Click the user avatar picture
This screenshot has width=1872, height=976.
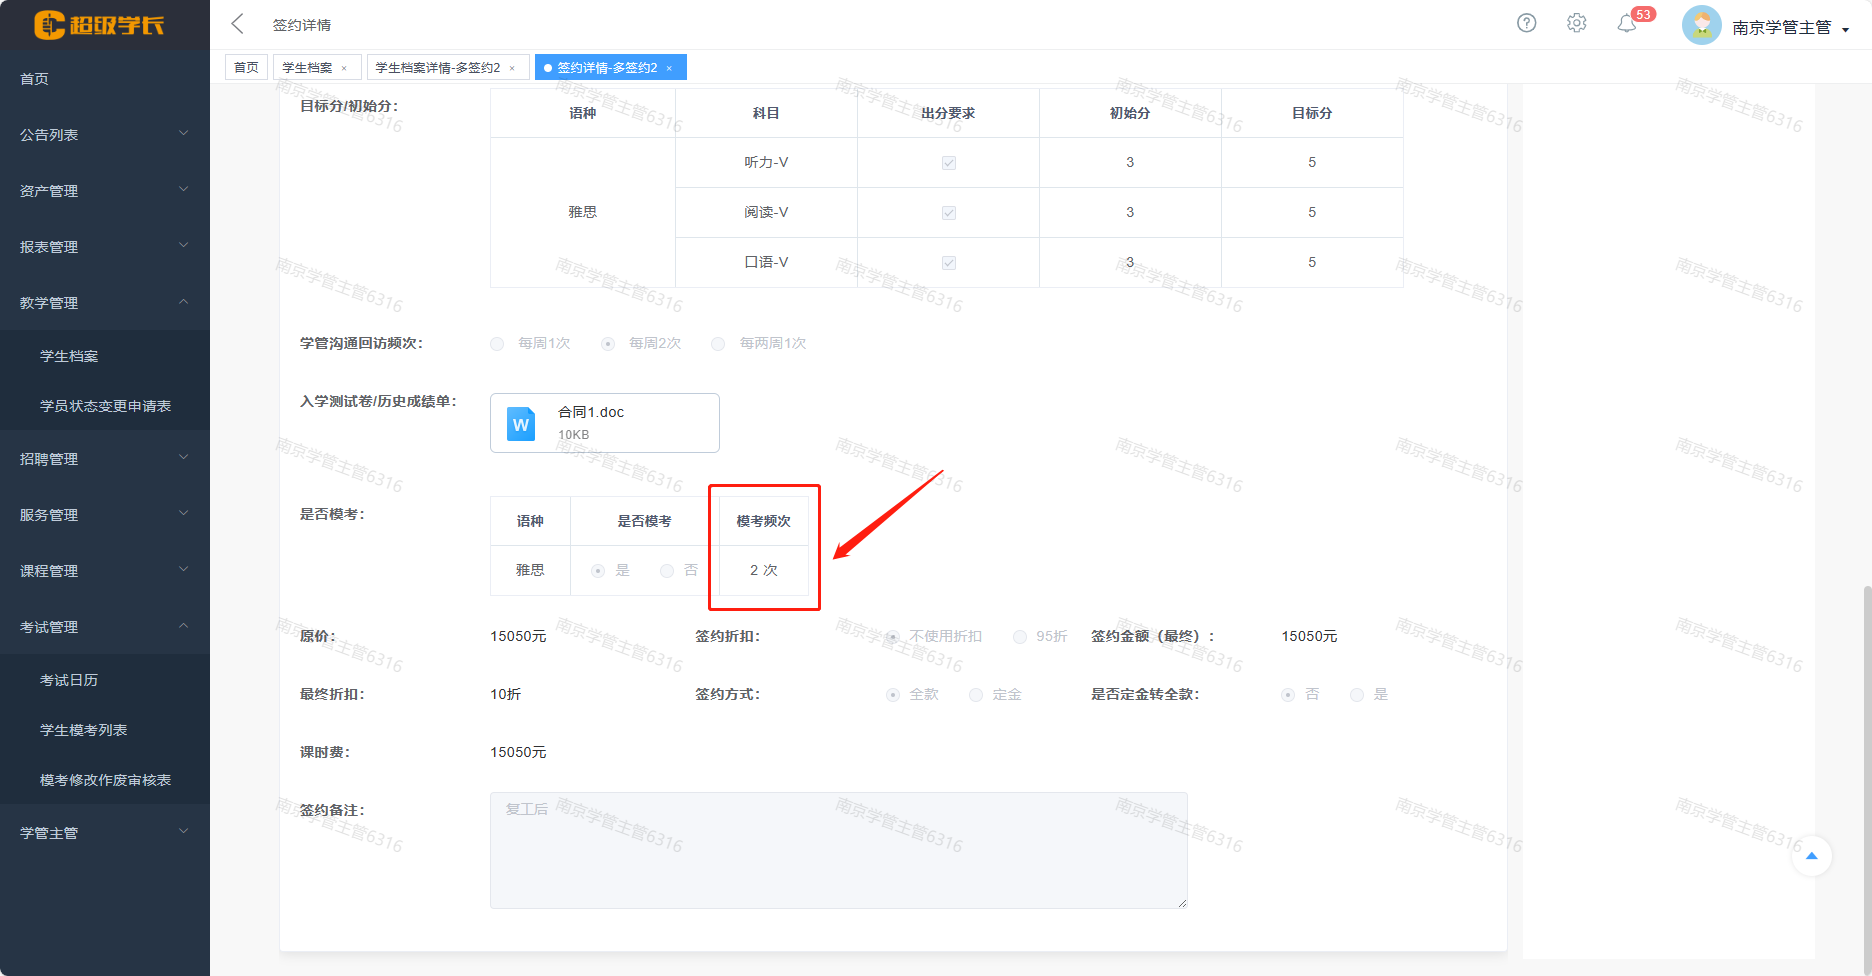(x=1701, y=25)
